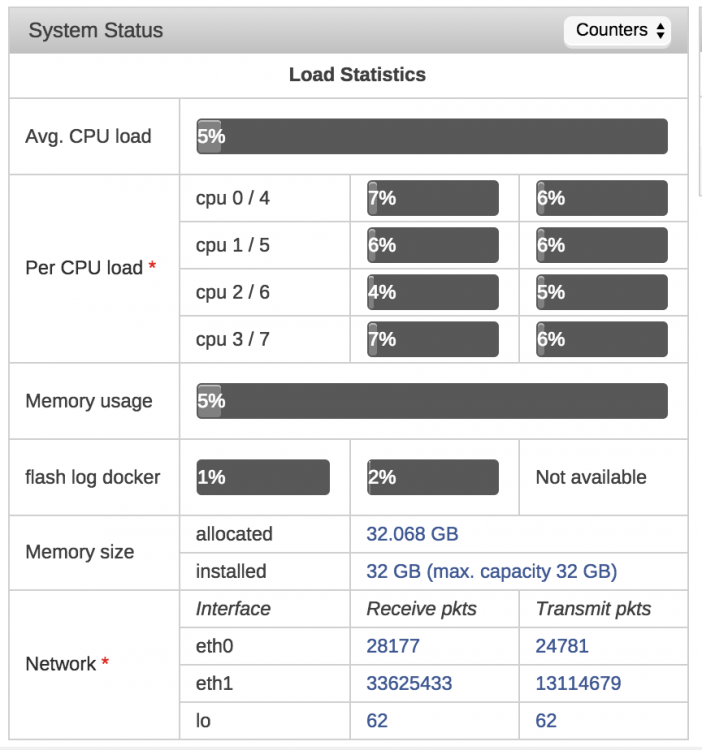The image size is (702, 750).
Task: Click the flash usage bar showing 1%
Action: (263, 477)
